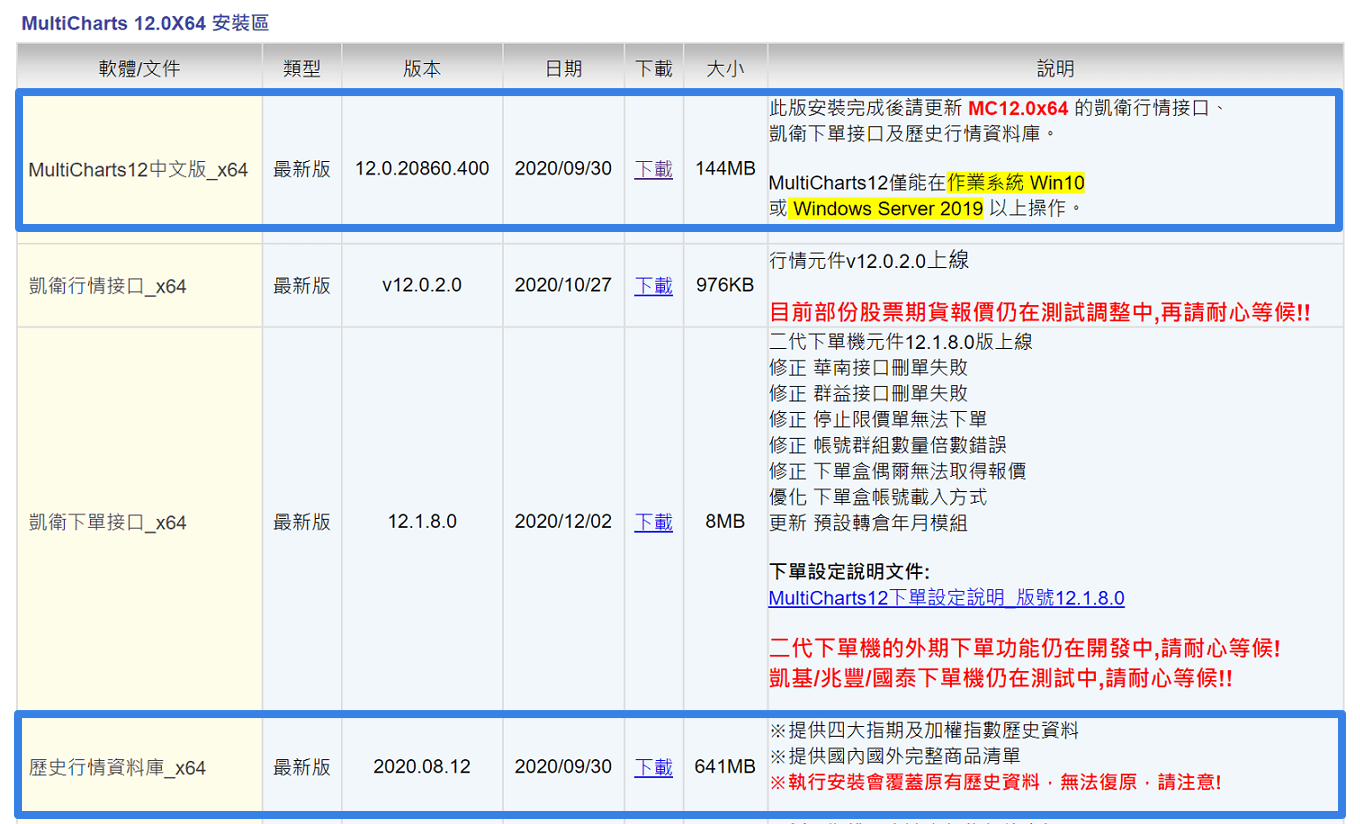The height and width of the screenshot is (824, 1360).
Task: Click the 大小 column header
Action: (x=725, y=68)
